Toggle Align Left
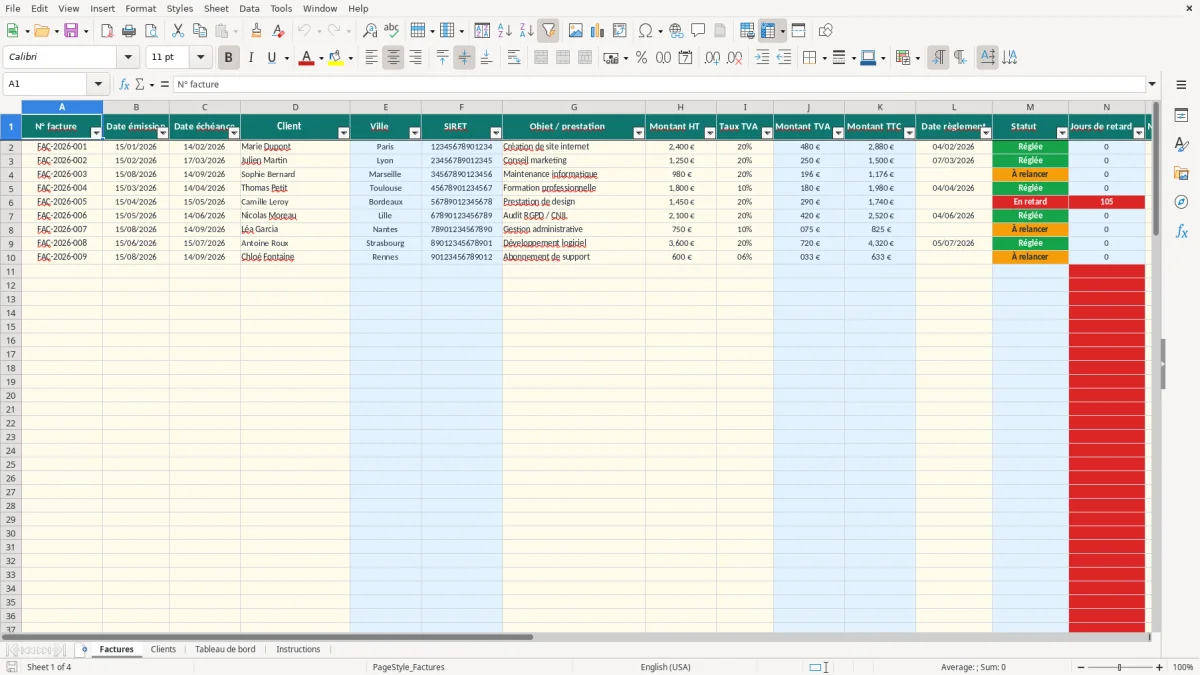Image resolution: width=1200 pixels, height=675 pixels. [371, 58]
